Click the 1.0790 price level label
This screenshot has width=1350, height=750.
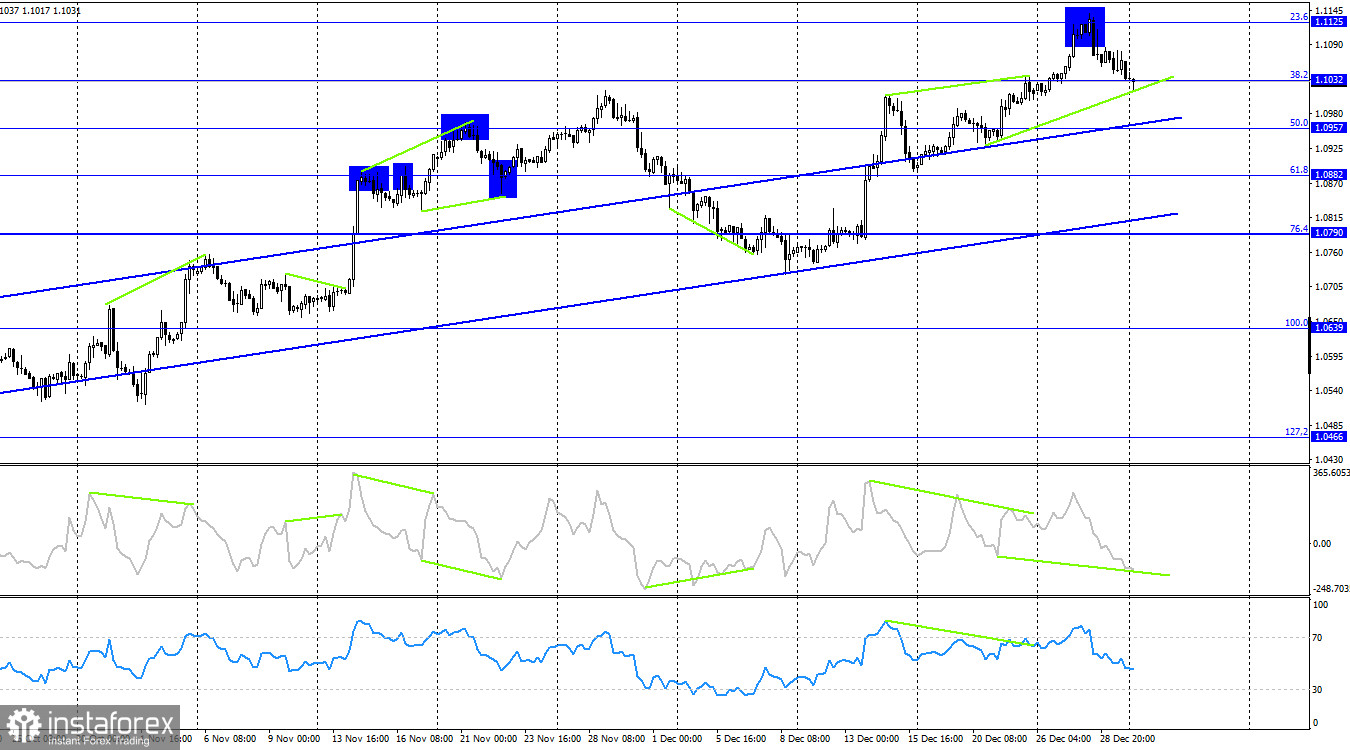1329,233
